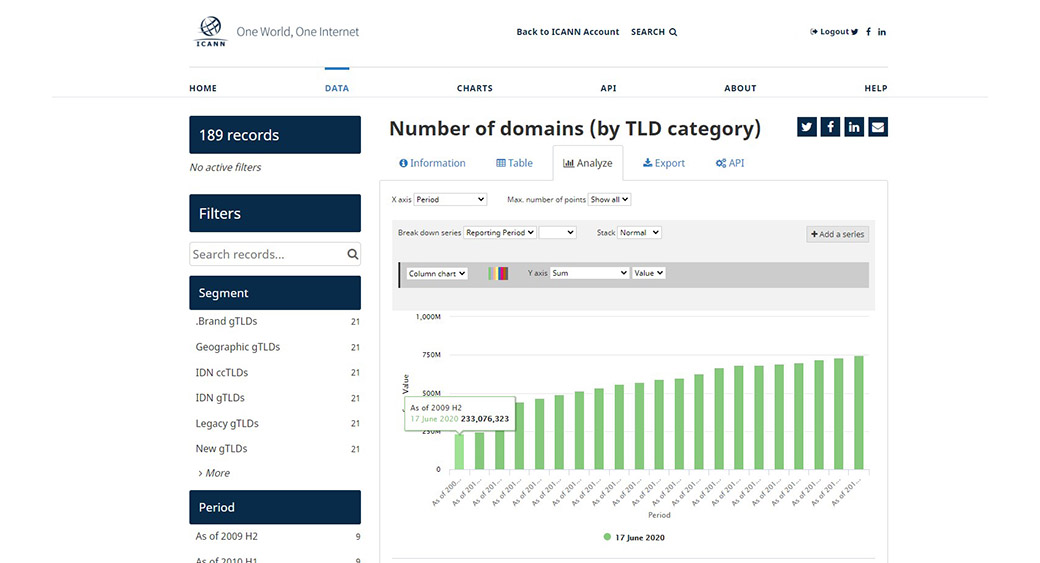This screenshot has width=1040, height=563.
Task: Share on Twitter using the dark square icon
Action: (x=807, y=127)
